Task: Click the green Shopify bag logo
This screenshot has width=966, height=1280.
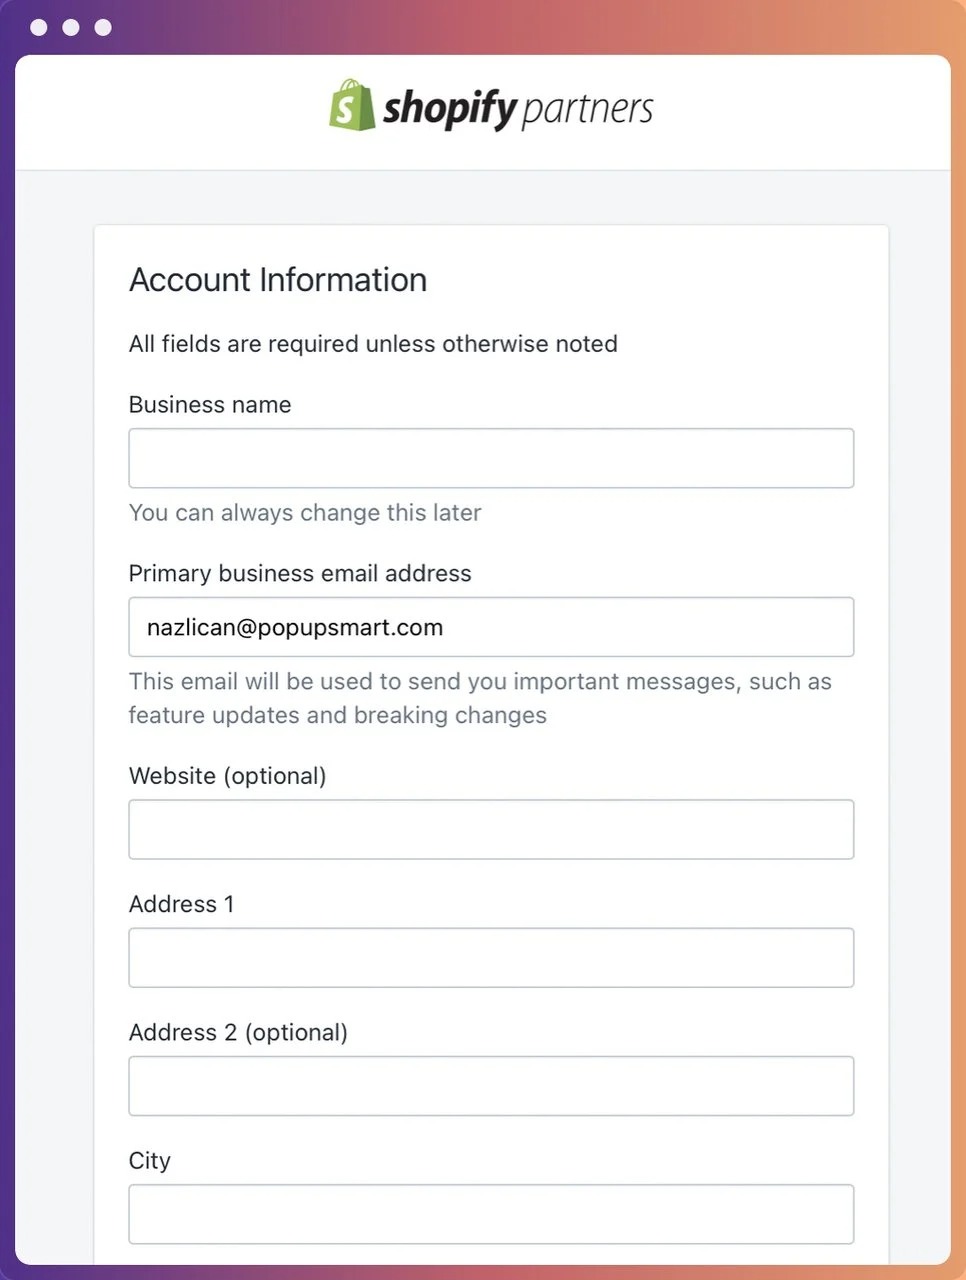Action: coord(352,106)
